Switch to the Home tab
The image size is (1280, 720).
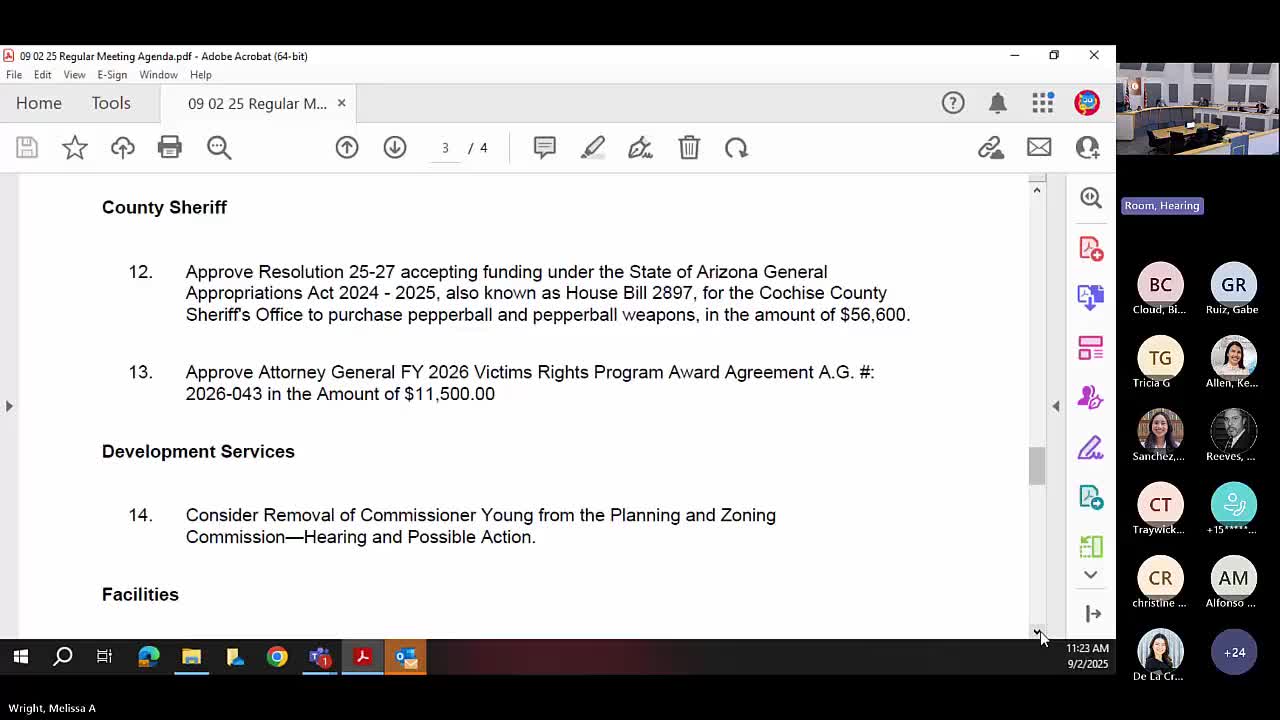coord(39,103)
